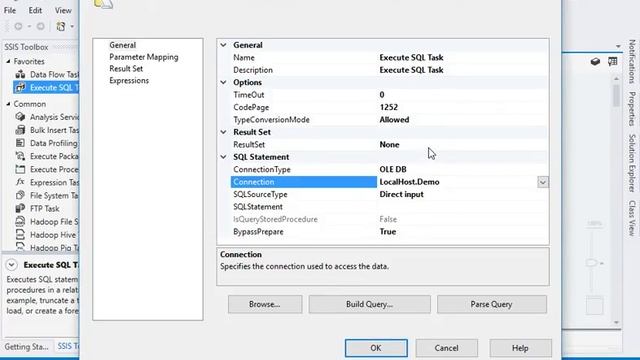Open the right panel overflow dropdown arrow

pos(618,46)
